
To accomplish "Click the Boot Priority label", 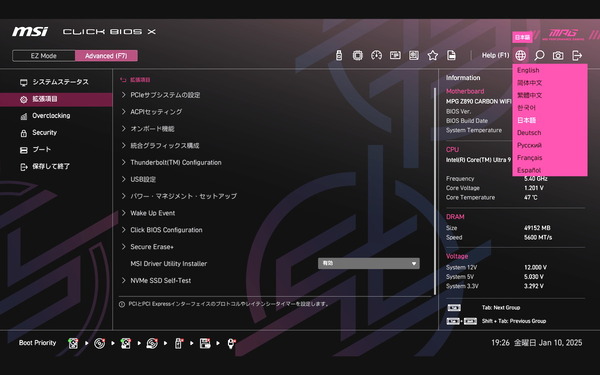I will 38,343.
